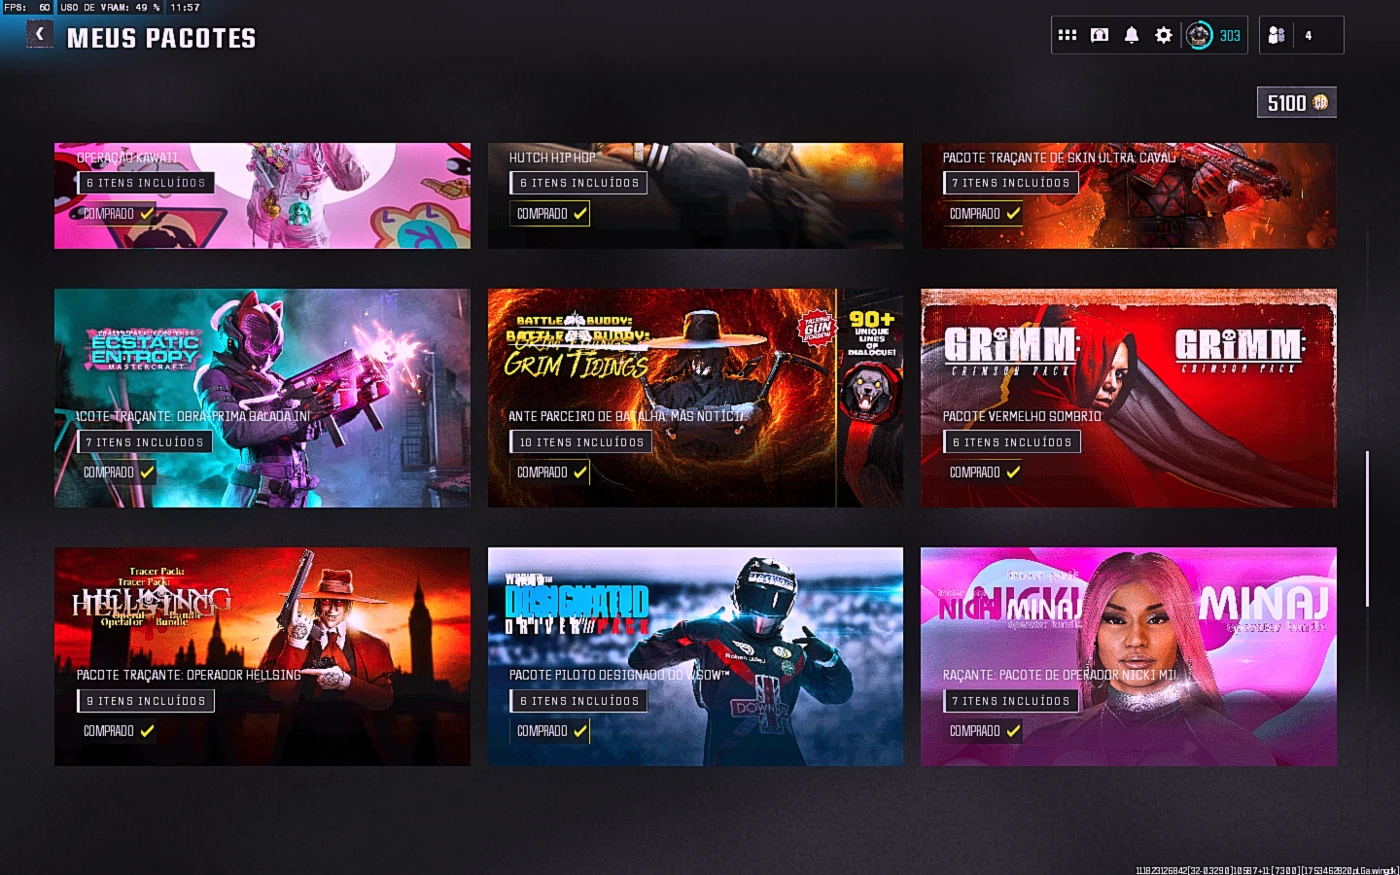Open the Designated Driver pilot bundle
The height and width of the screenshot is (875, 1400).
(695, 656)
